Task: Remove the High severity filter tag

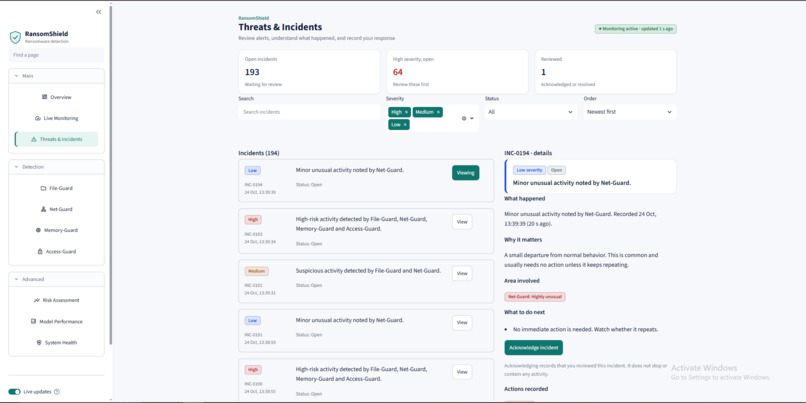Action: point(406,112)
